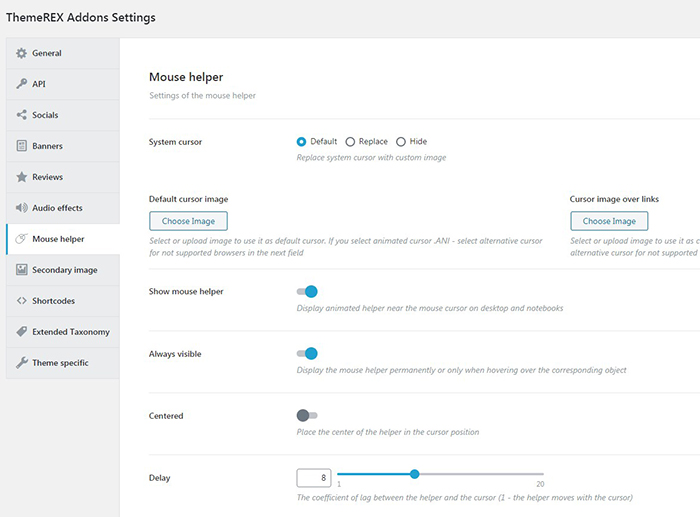Click the Always visible label text
Screen dimensions: 700x517
[x=175, y=354]
